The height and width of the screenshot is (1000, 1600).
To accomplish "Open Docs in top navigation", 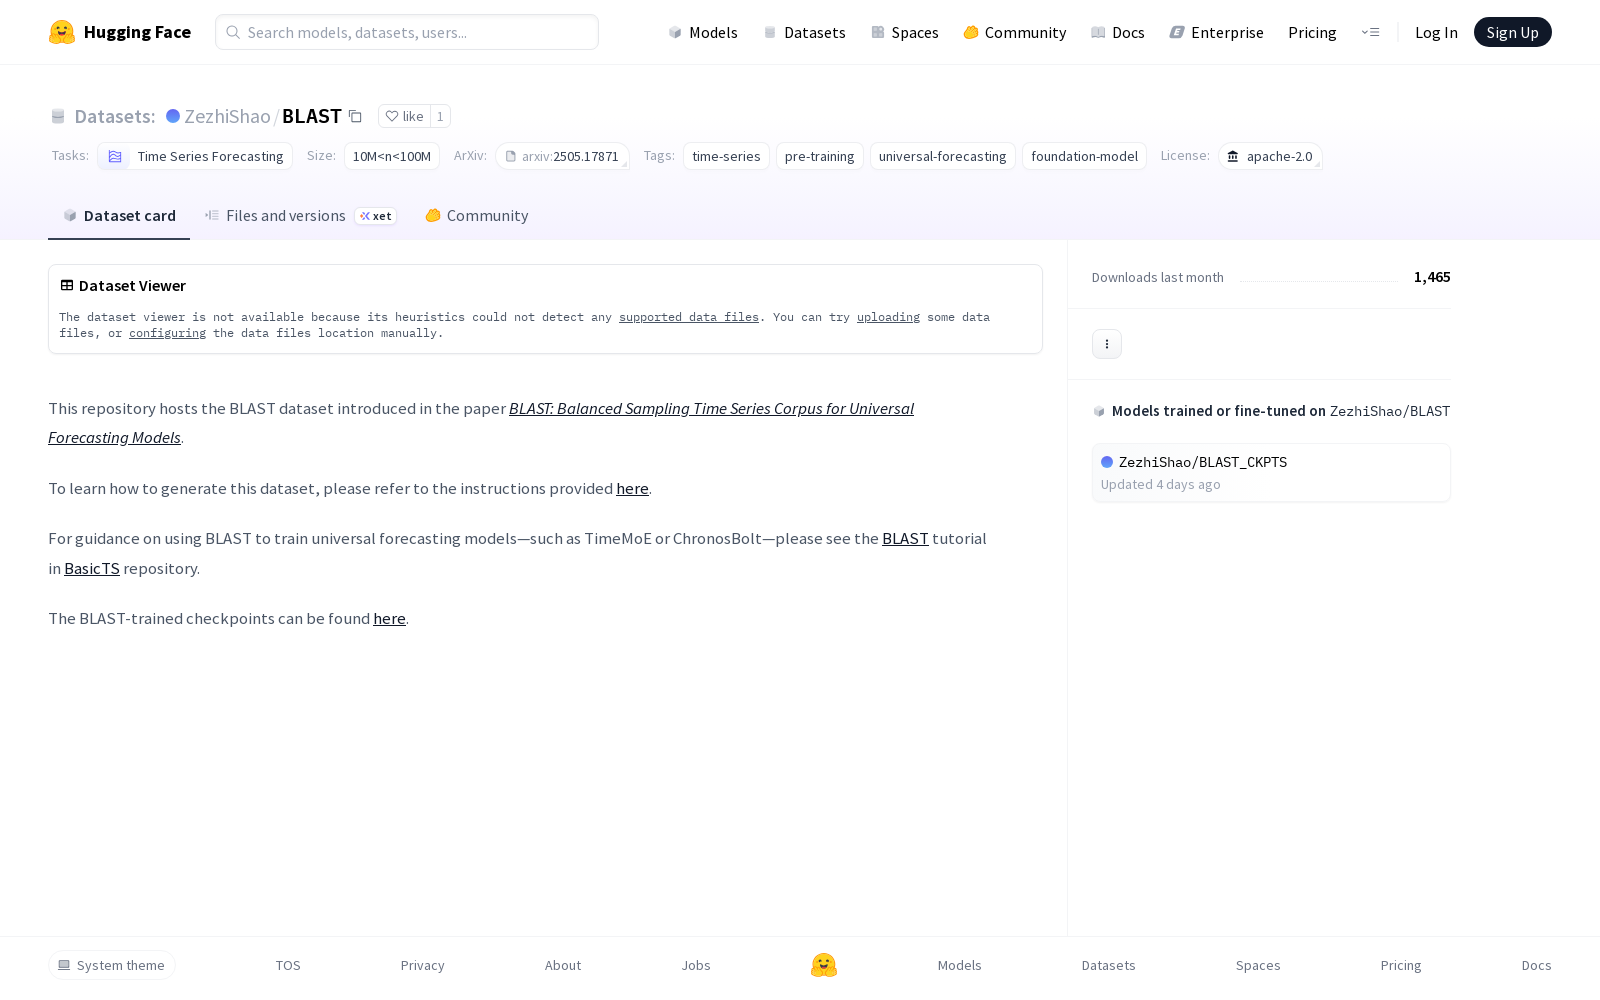I will click(x=1117, y=32).
